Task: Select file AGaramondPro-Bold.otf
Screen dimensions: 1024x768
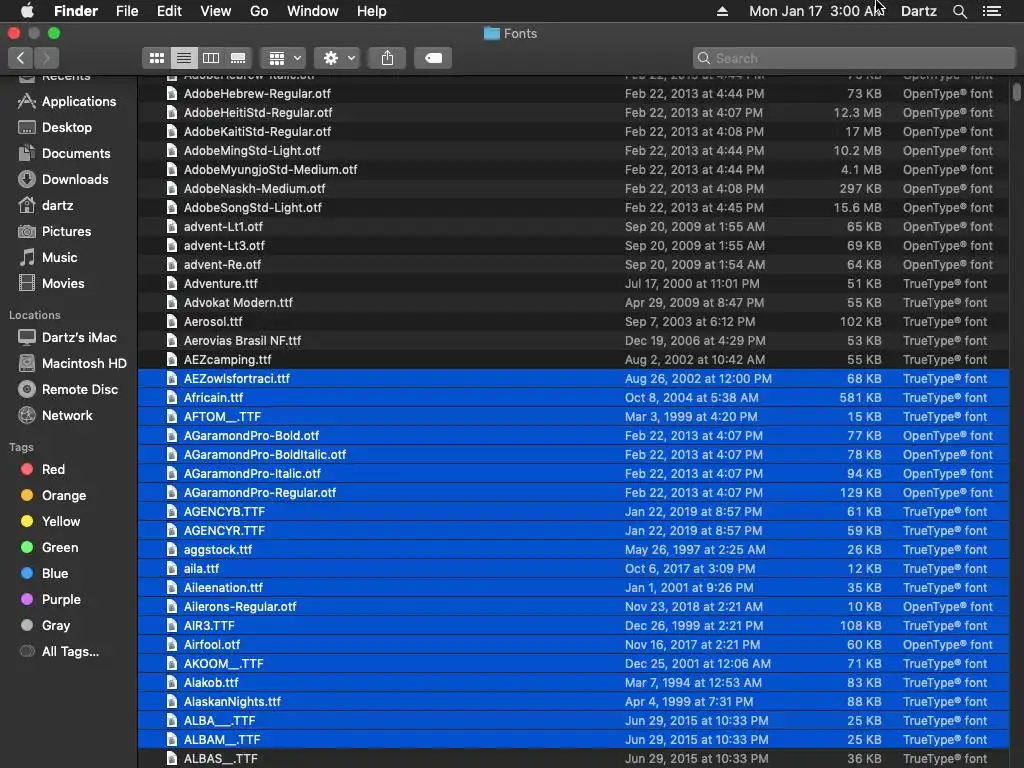Action: pos(573,436)
